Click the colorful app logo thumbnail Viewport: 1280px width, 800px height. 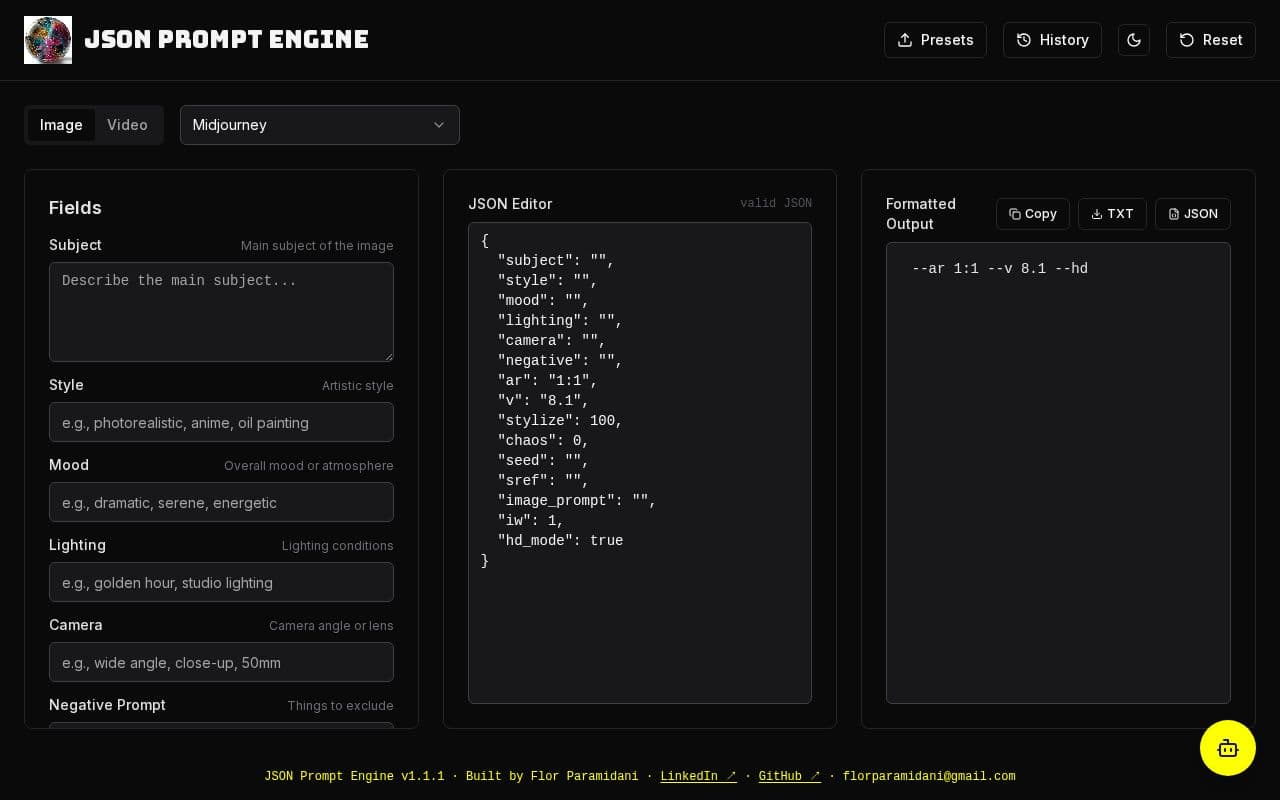click(48, 40)
